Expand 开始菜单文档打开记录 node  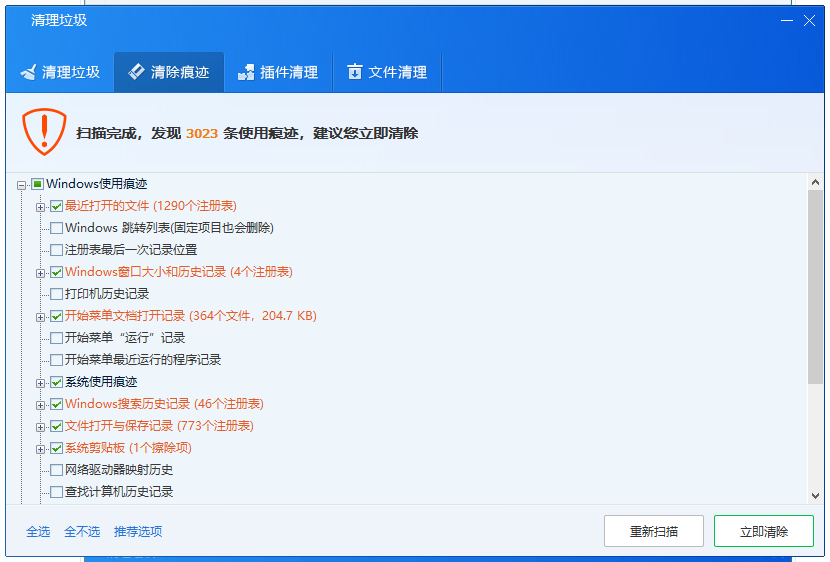coord(40,318)
